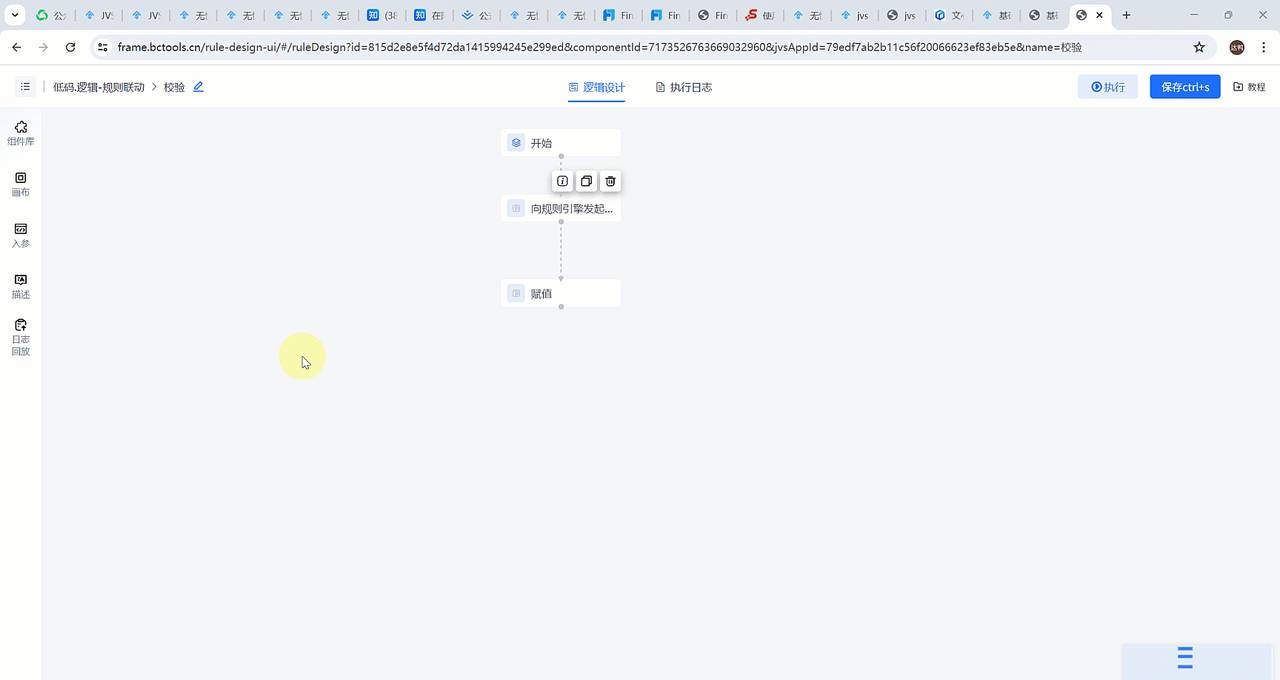Screen dimensions: 1280x680
Task: Rename 校验 using the pencil edit icon
Action: click(x=198, y=87)
